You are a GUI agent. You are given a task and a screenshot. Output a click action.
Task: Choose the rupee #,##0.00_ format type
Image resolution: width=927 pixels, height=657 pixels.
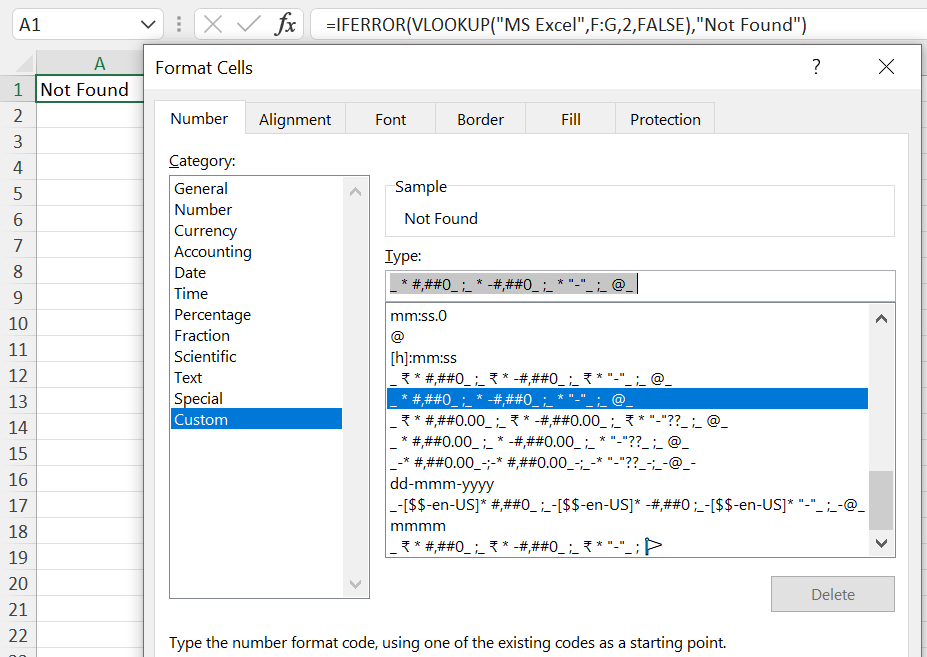[x=627, y=420]
